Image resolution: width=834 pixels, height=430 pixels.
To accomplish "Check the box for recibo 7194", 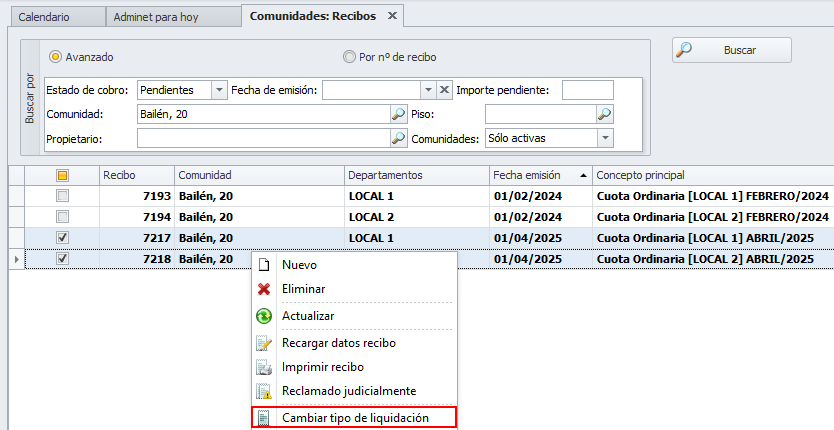I will coord(62,217).
